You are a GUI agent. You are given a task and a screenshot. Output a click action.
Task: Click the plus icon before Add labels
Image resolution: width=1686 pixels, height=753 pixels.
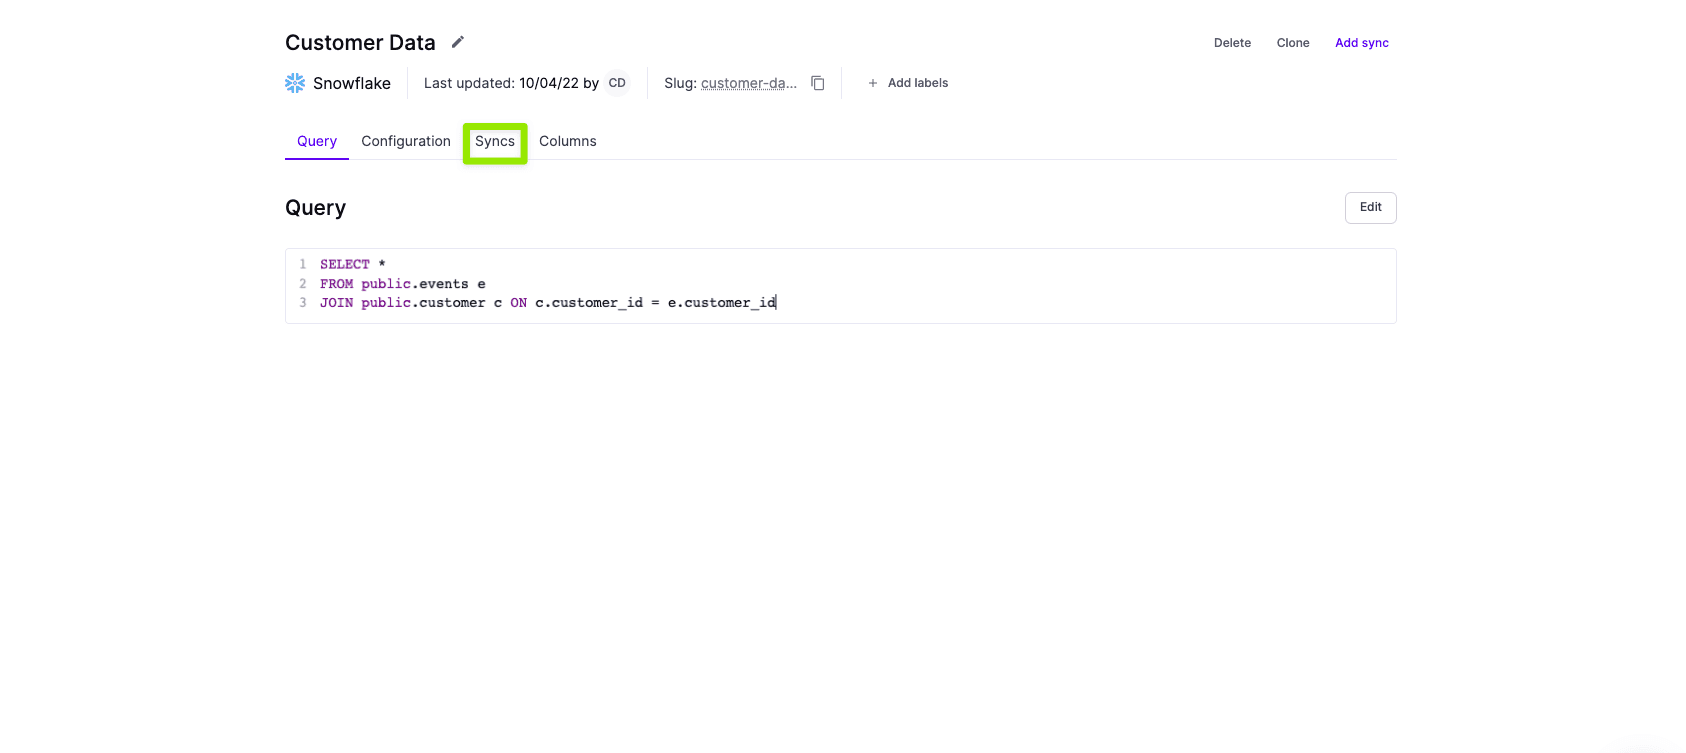coord(873,83)
